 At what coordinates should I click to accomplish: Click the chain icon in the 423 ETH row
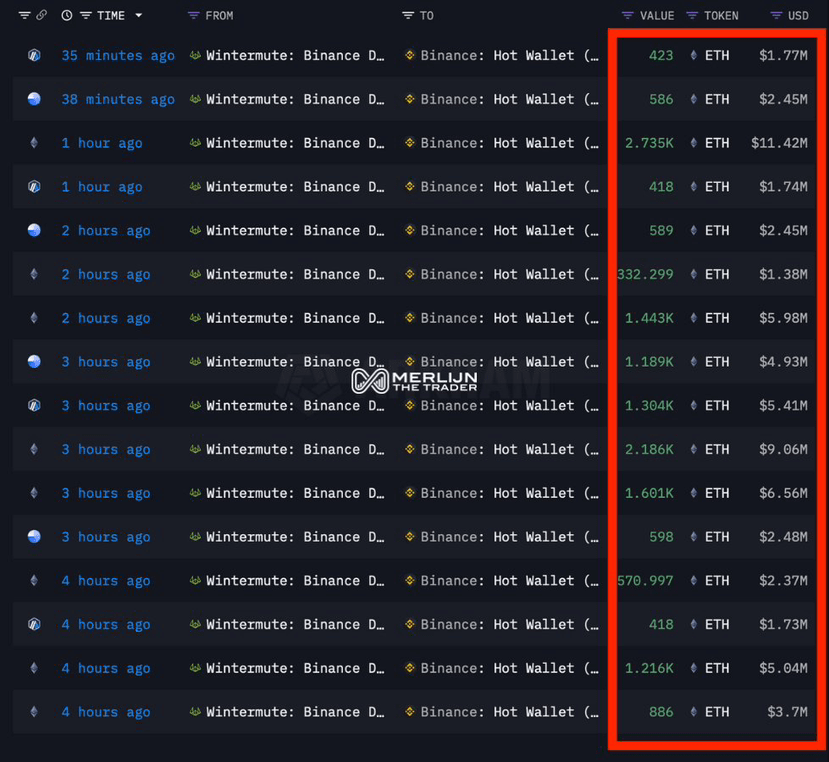(x=34, y=55)
